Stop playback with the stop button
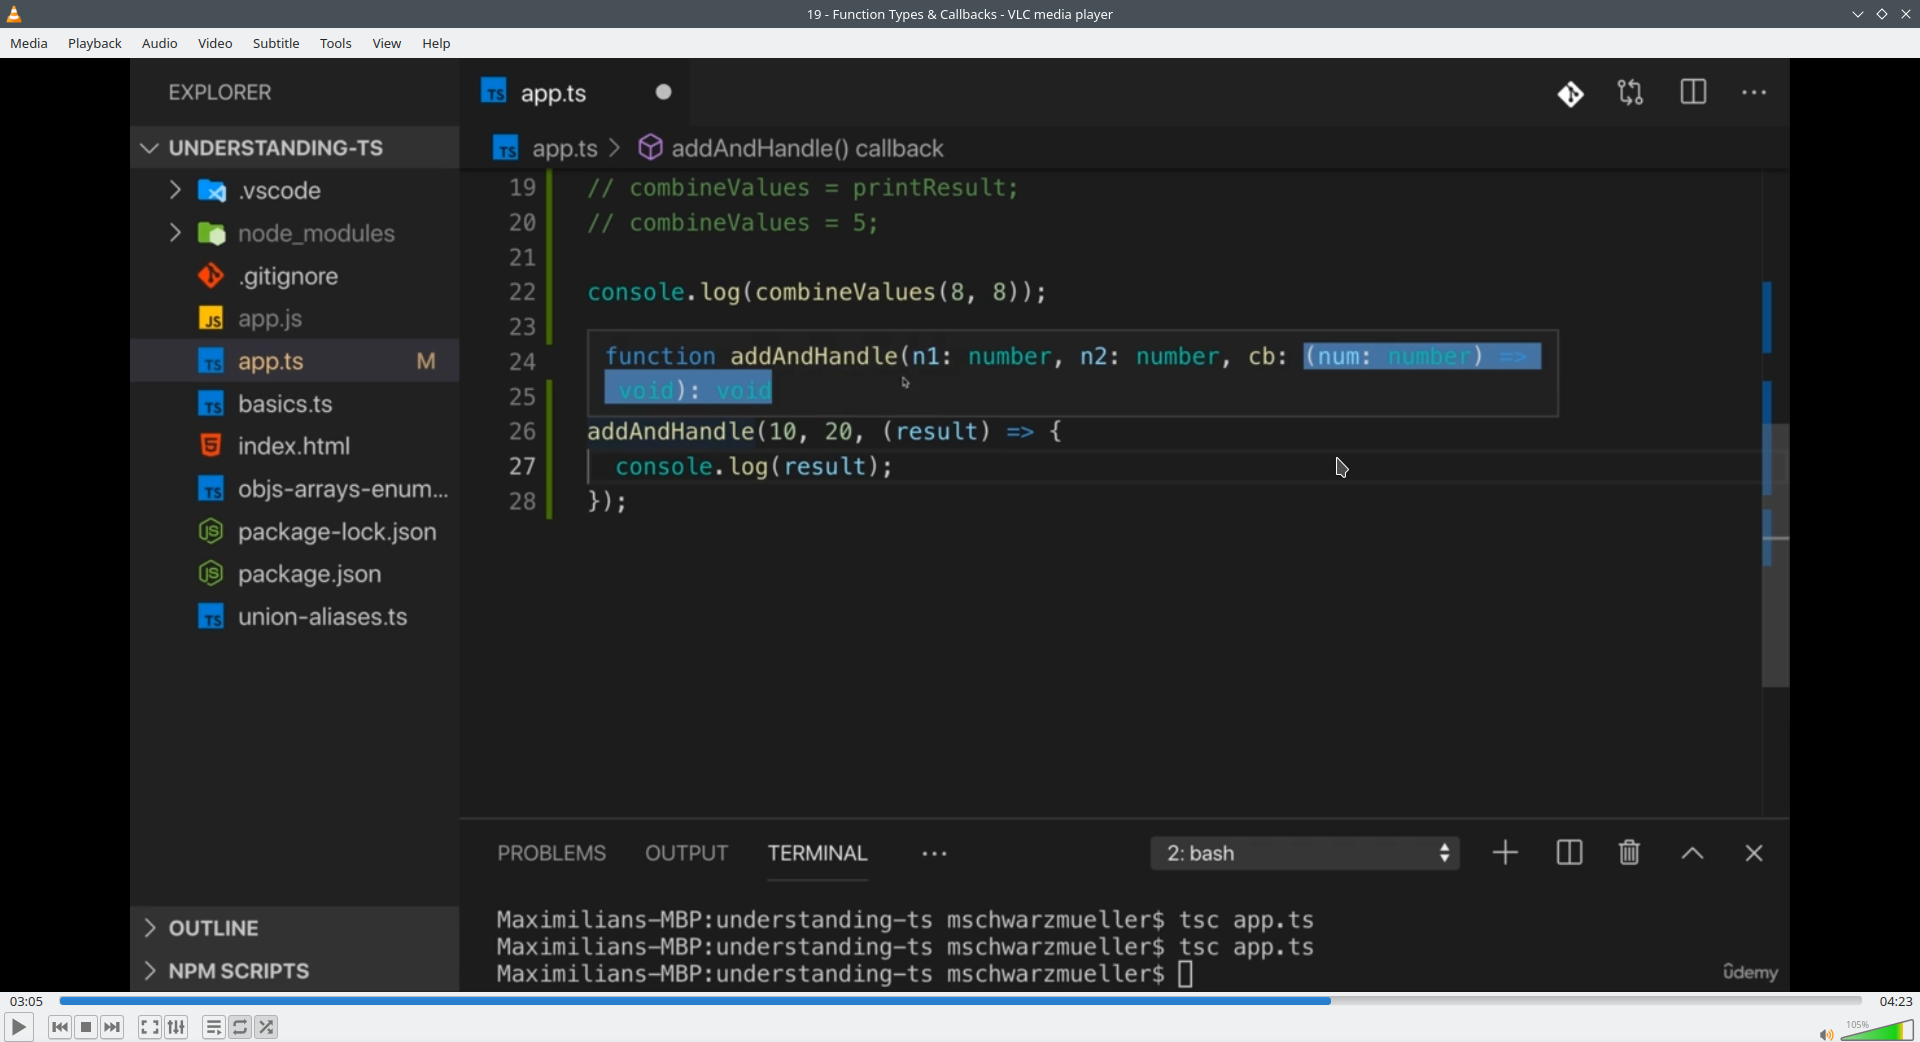The width and height of the screenshot is (1920, 1042). point(86,1027)
